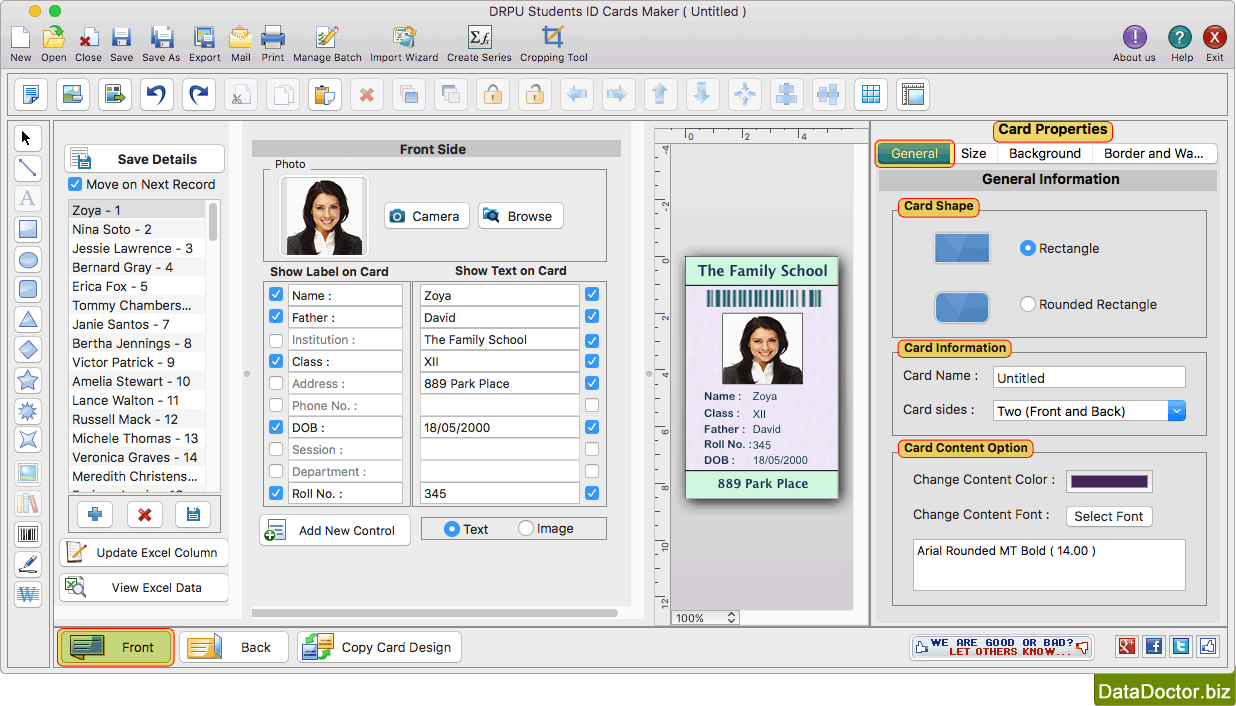Enable the Session label checkbox

[x=276, y=449]
